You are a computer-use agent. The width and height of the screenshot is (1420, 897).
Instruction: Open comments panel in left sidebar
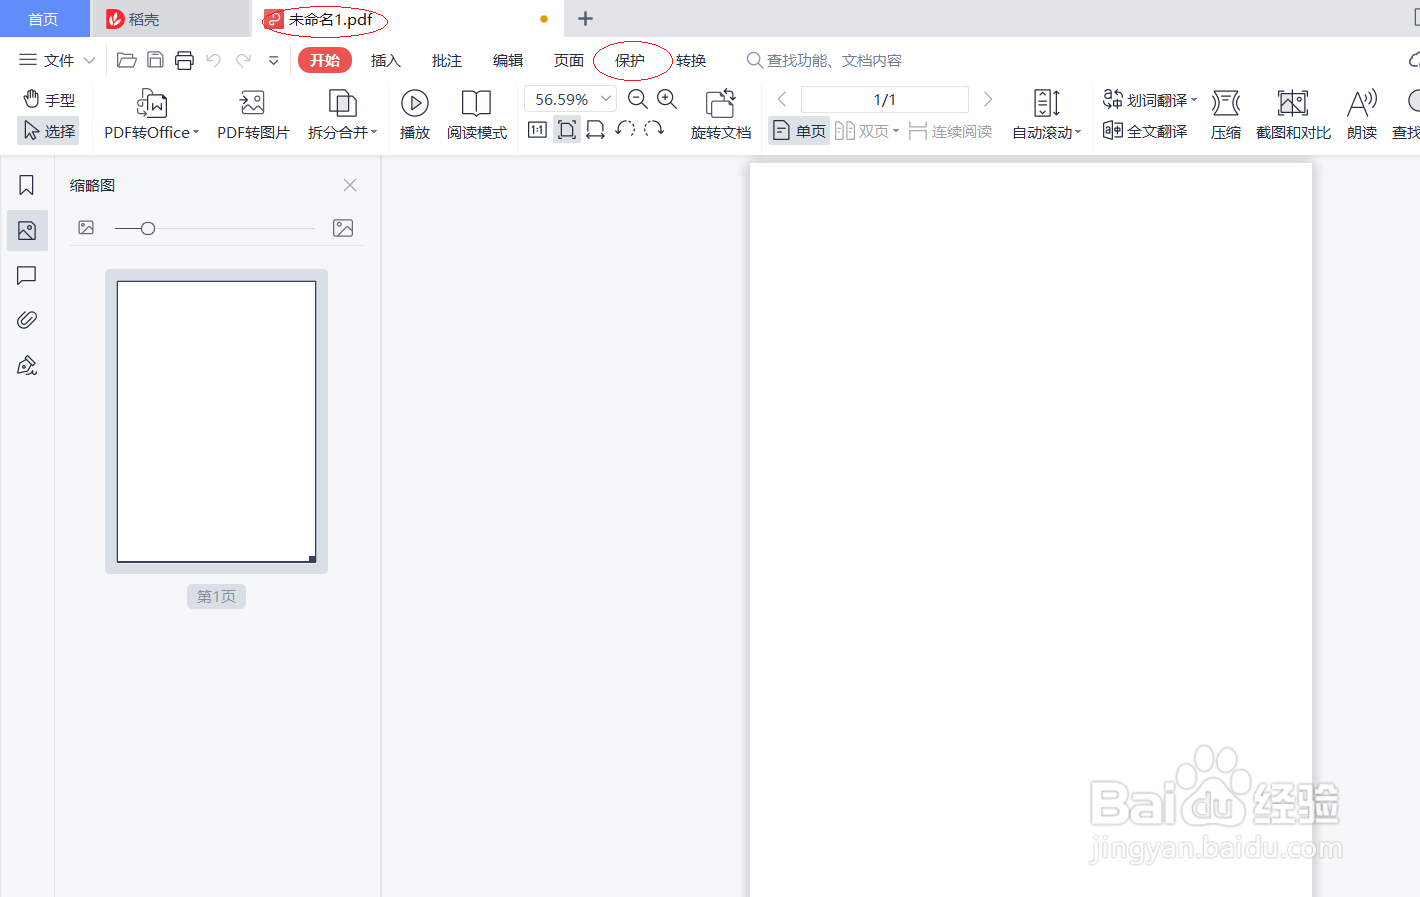[27, 275]
